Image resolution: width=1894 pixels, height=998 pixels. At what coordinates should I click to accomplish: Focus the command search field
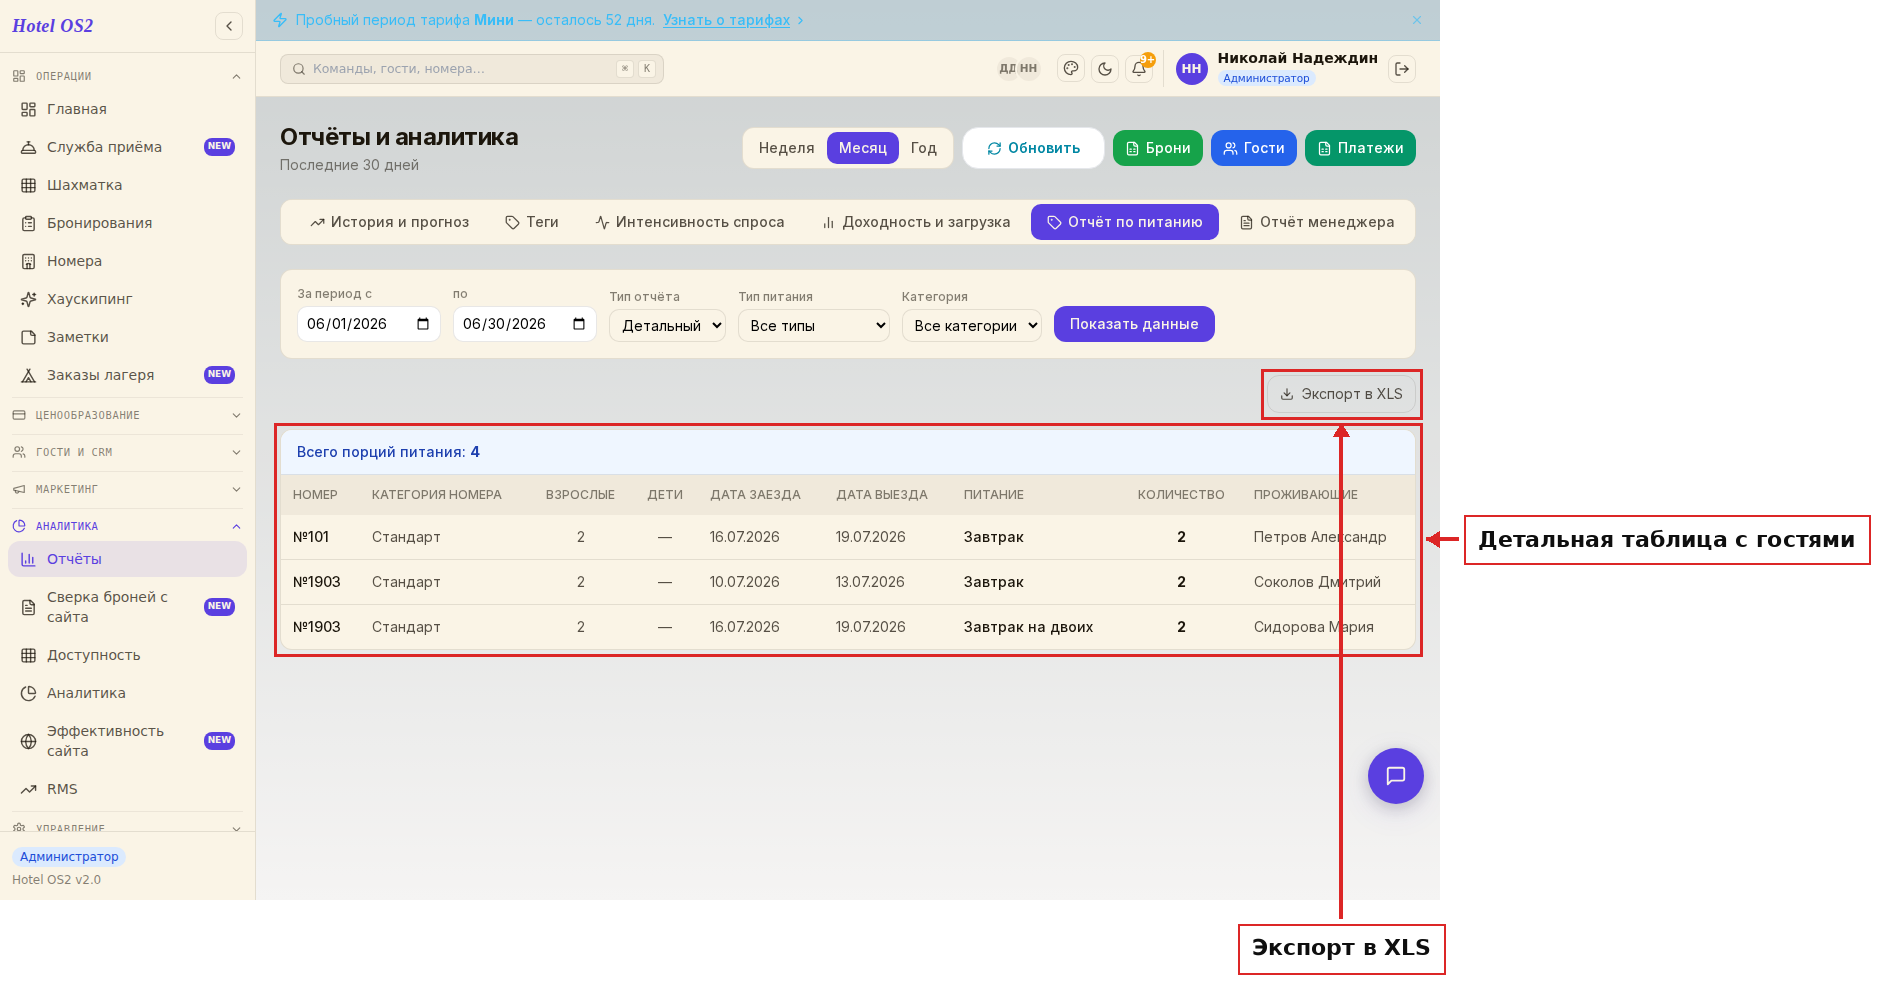coord(472,69)
